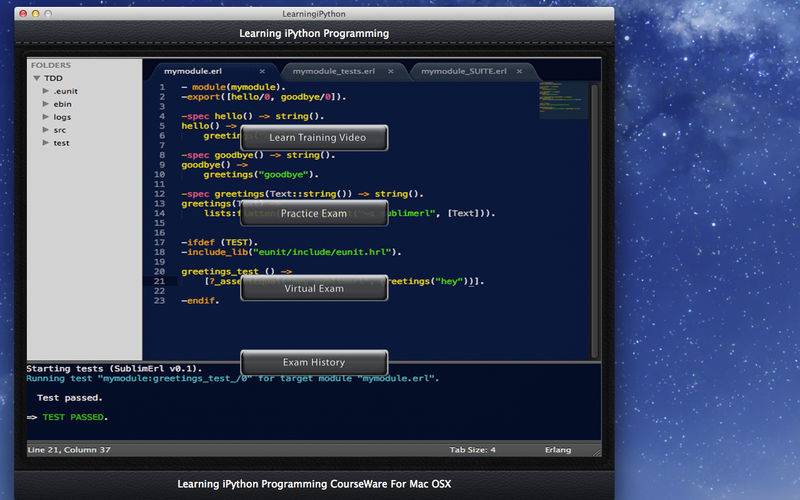Switch to the mymodule_tests.erl tab
The image size is (800, 500).
point(334,71)
